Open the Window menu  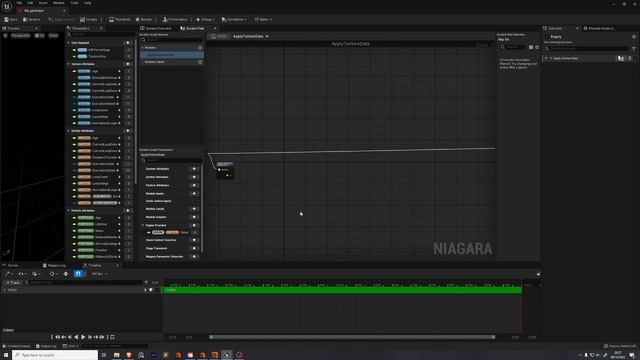tap(58, 3)
